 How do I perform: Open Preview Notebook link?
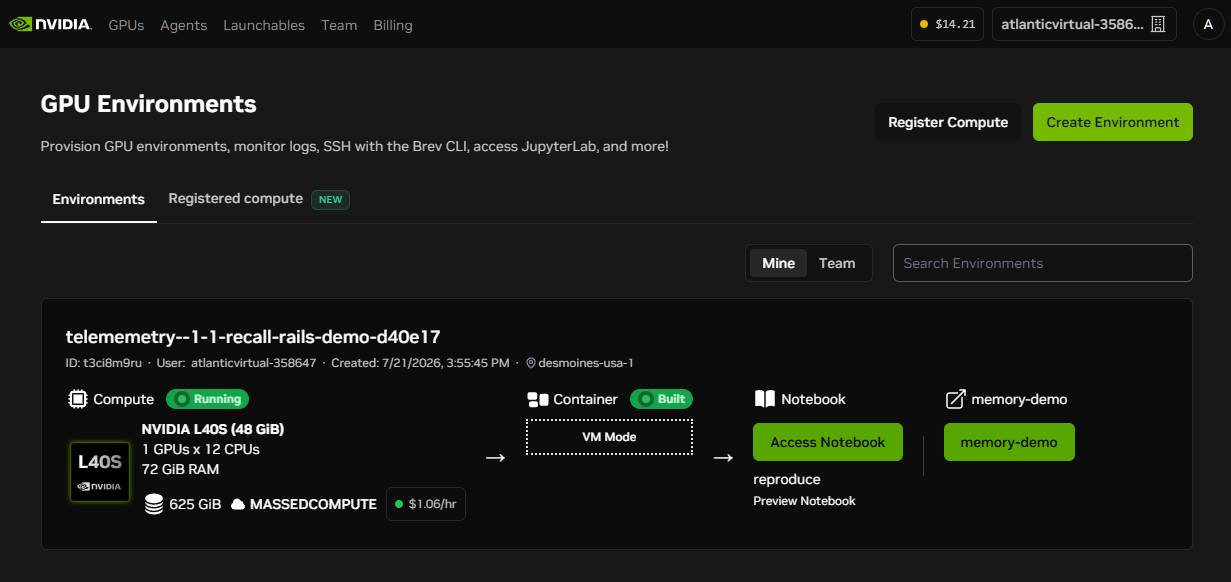click(804, 501)
